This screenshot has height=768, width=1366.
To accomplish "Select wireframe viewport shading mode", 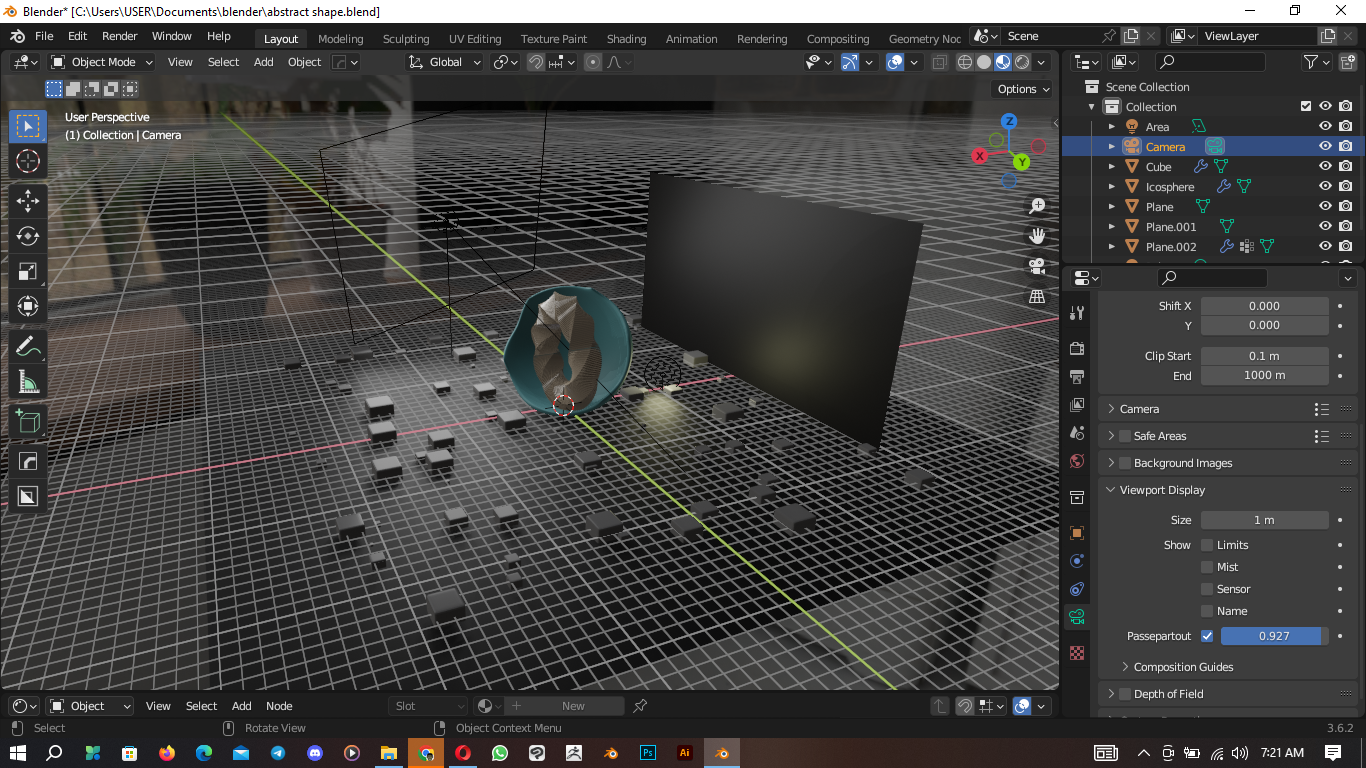I will [x=965, y=62].
